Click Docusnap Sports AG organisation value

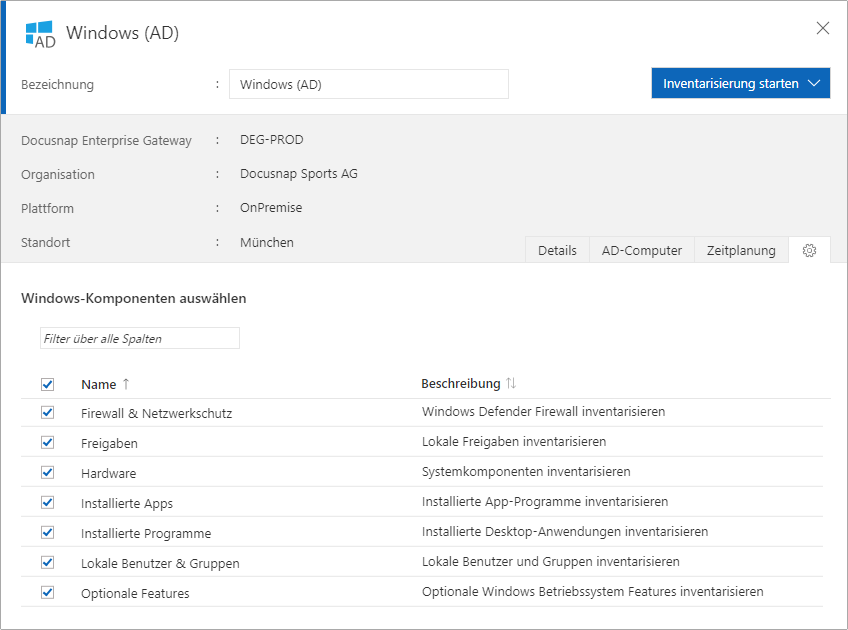pos(299,174)
